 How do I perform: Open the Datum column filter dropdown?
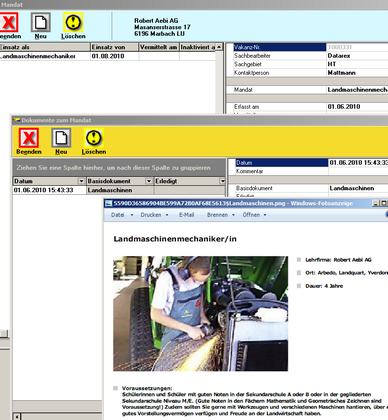coord(81,181)
